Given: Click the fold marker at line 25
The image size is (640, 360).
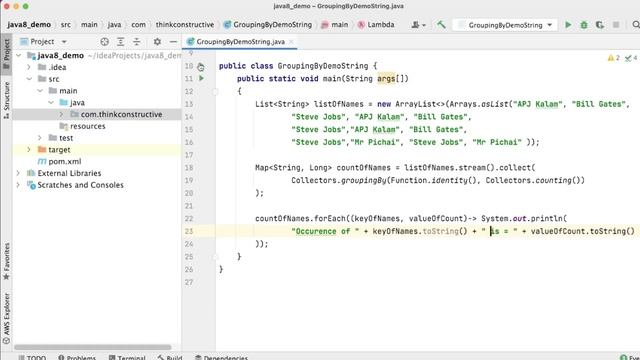Looking at the screenshot, I should (x=215, y=257).
